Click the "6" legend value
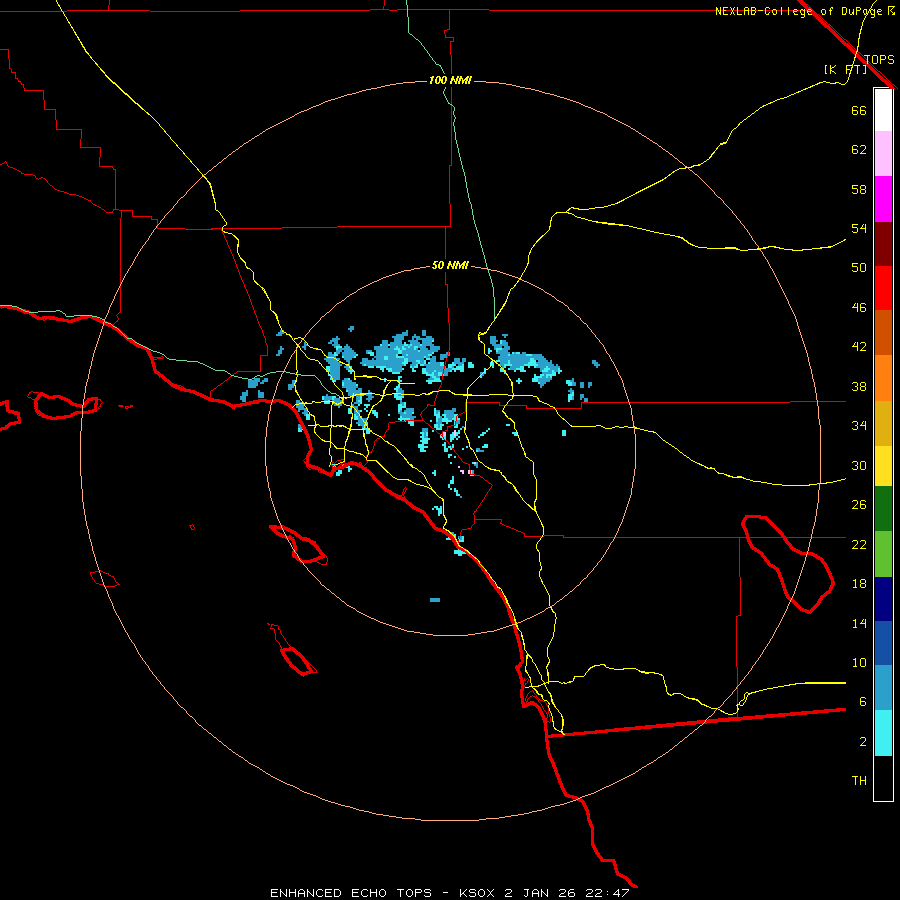Image resolution: width=900 pixels, height=900 pixels. pyautogui.click(x=863, y=702)
